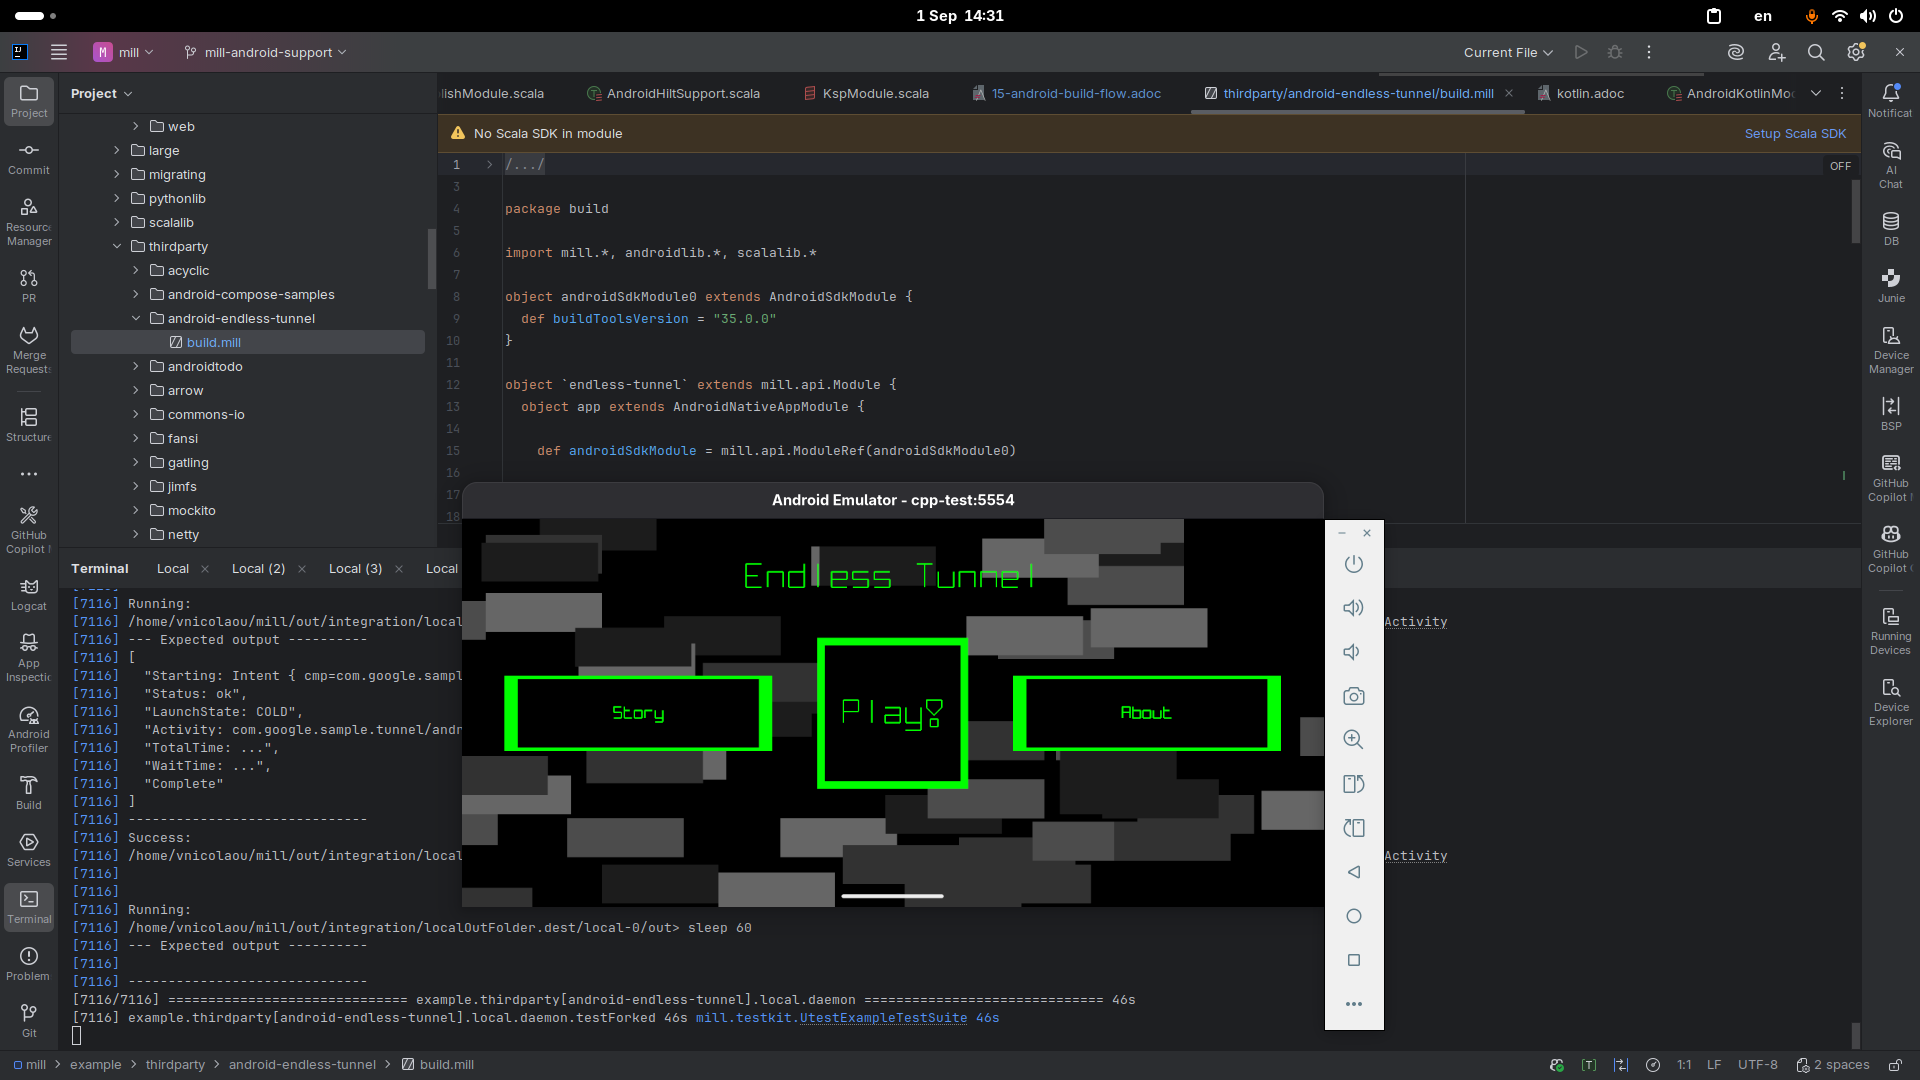Tap the emulator Back triangle button
This screenshot has width=1920, height=1080.
point(1353,872)
